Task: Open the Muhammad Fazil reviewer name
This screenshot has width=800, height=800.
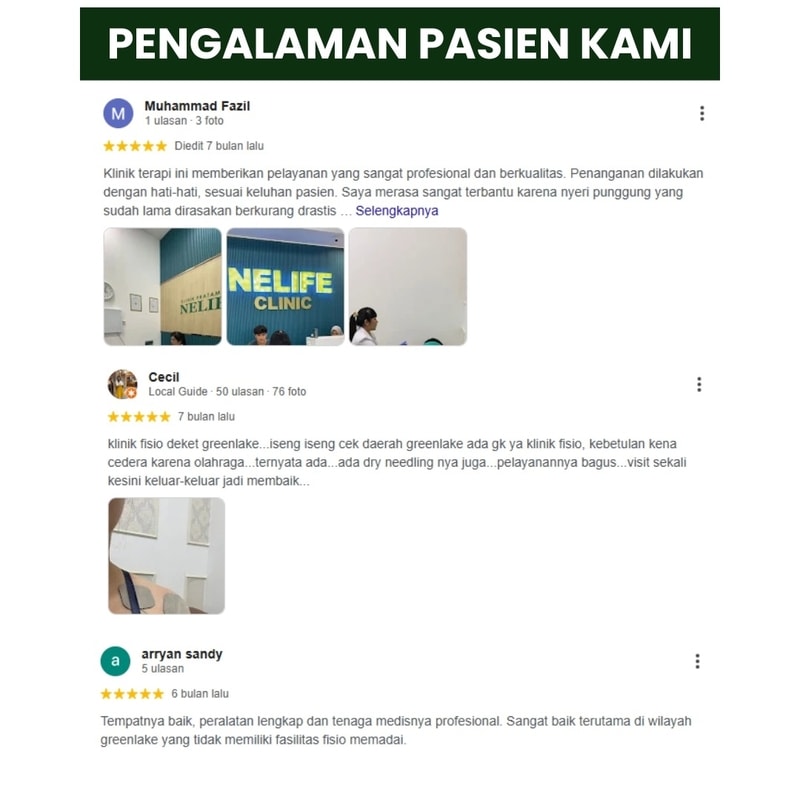Action: pos(197,106)
